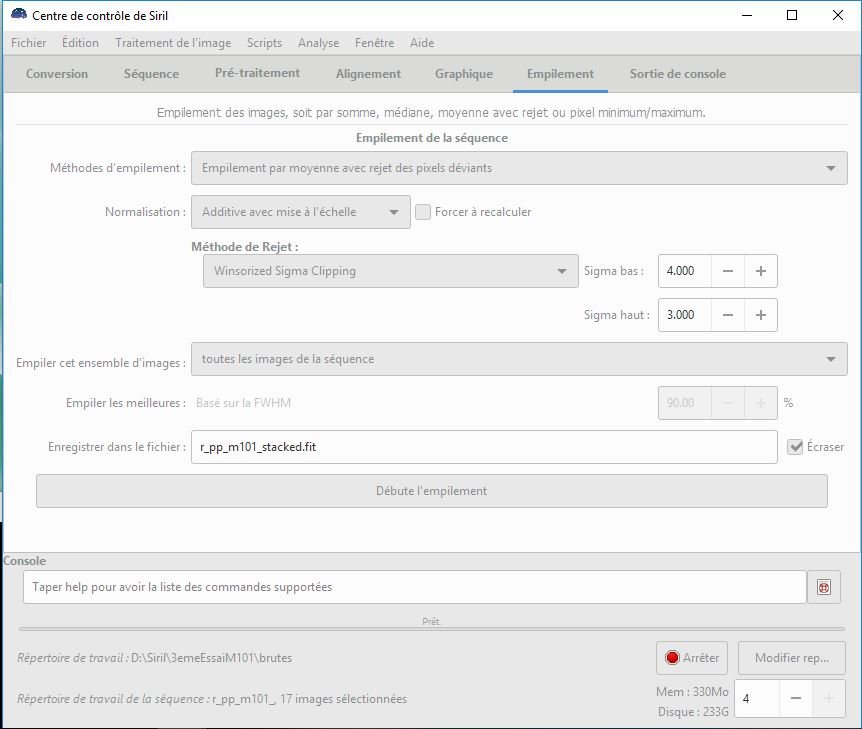The image size is (862, 729).
Task: Open the Fichier menu
Action: coord(29,43)
